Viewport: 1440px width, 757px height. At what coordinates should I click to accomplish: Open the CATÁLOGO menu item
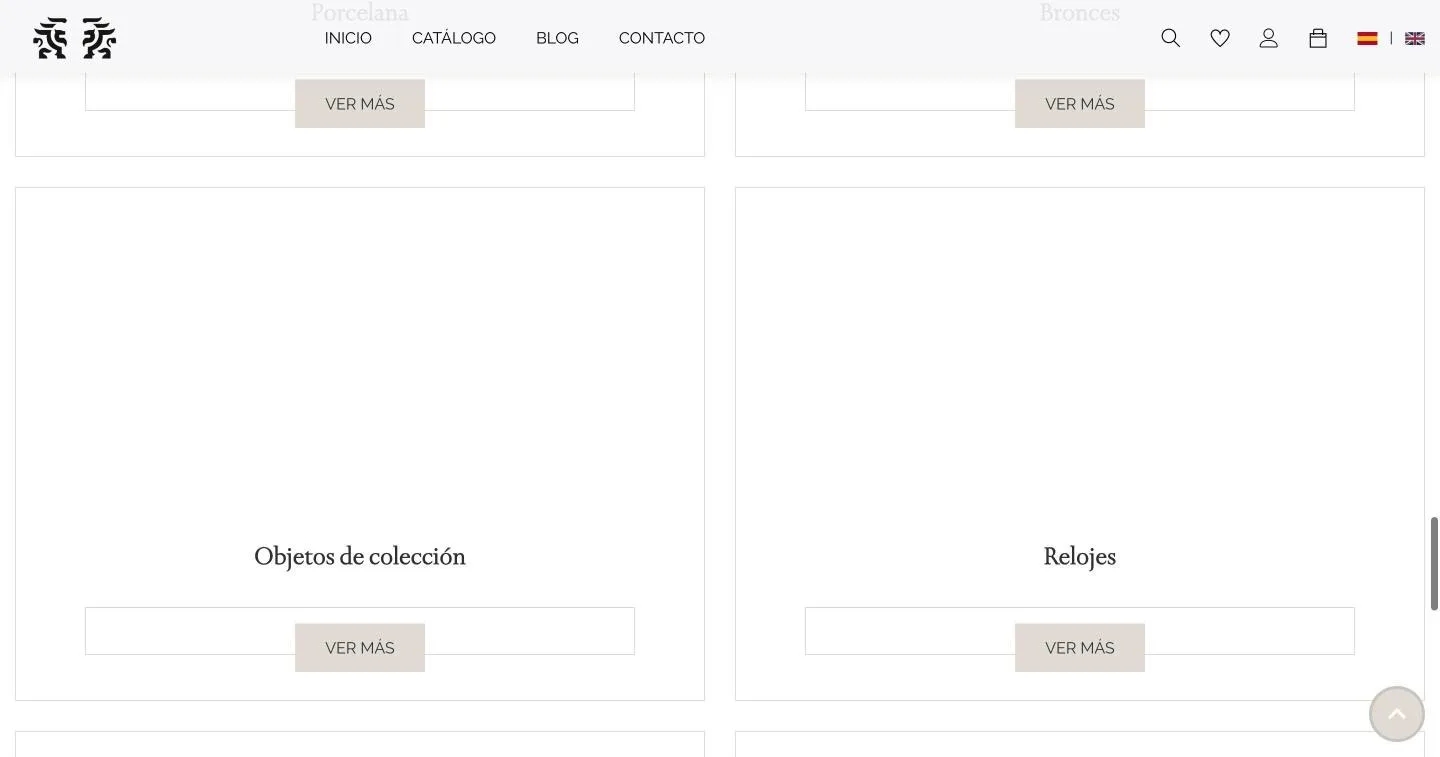[x=454, y=38]
